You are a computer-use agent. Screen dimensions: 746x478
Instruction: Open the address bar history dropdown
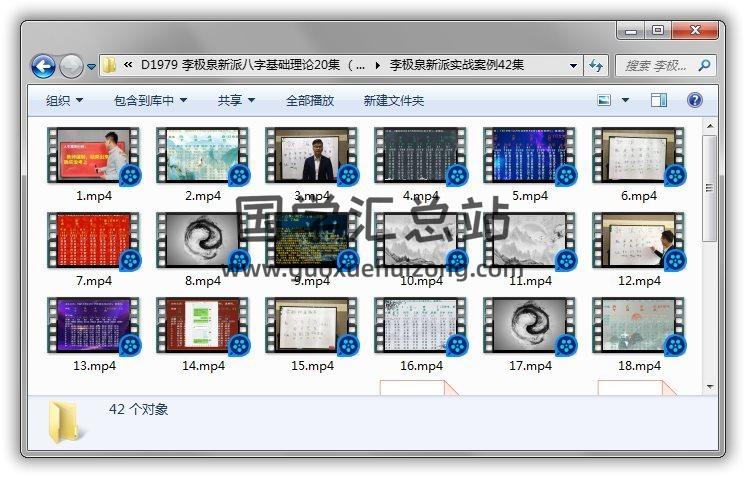coord(574,66)
